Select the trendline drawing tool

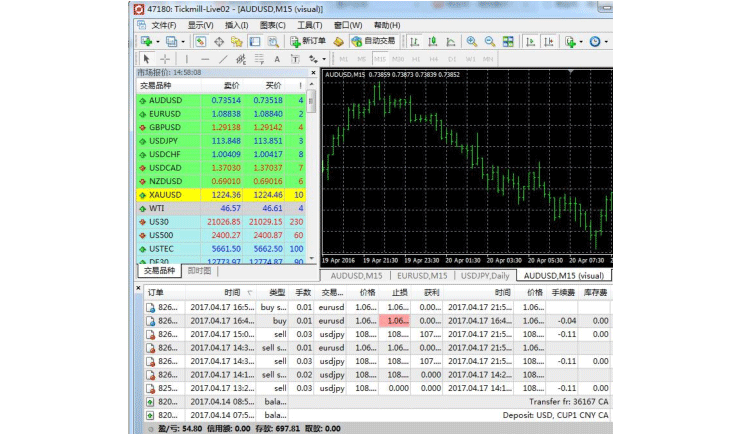coord(223,59)
